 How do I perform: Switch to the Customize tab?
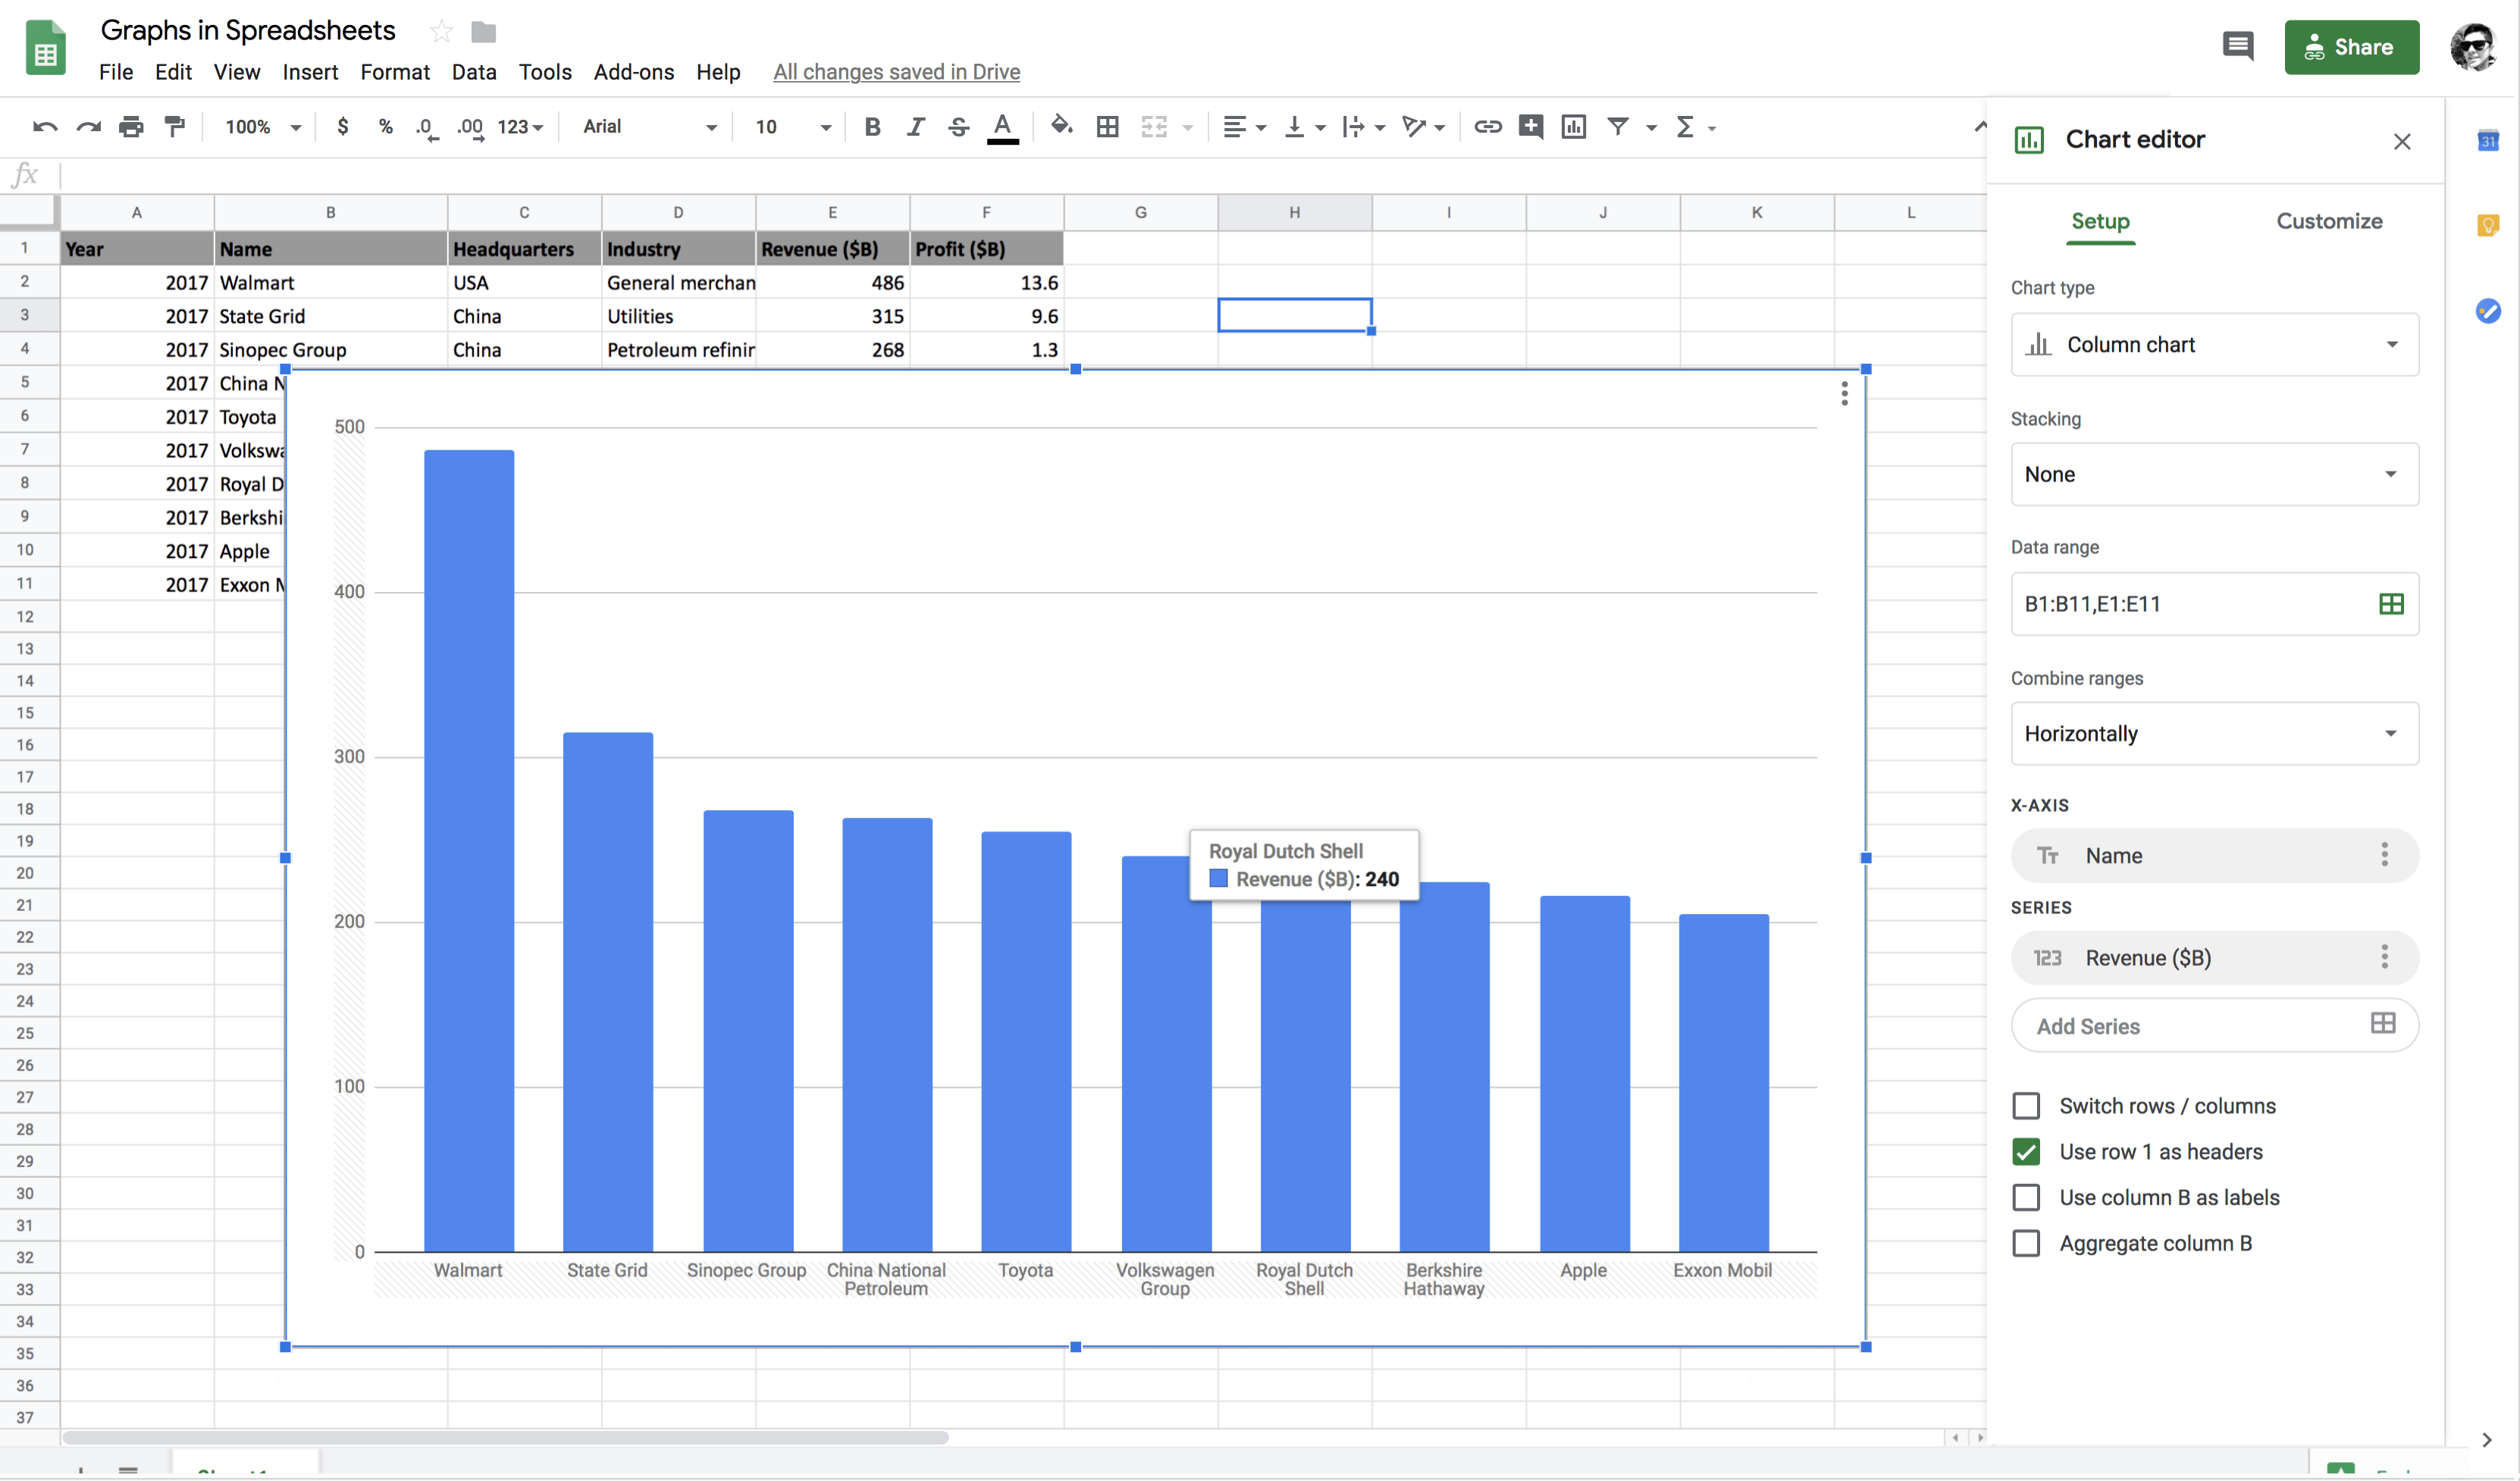tap(2329, 221)
